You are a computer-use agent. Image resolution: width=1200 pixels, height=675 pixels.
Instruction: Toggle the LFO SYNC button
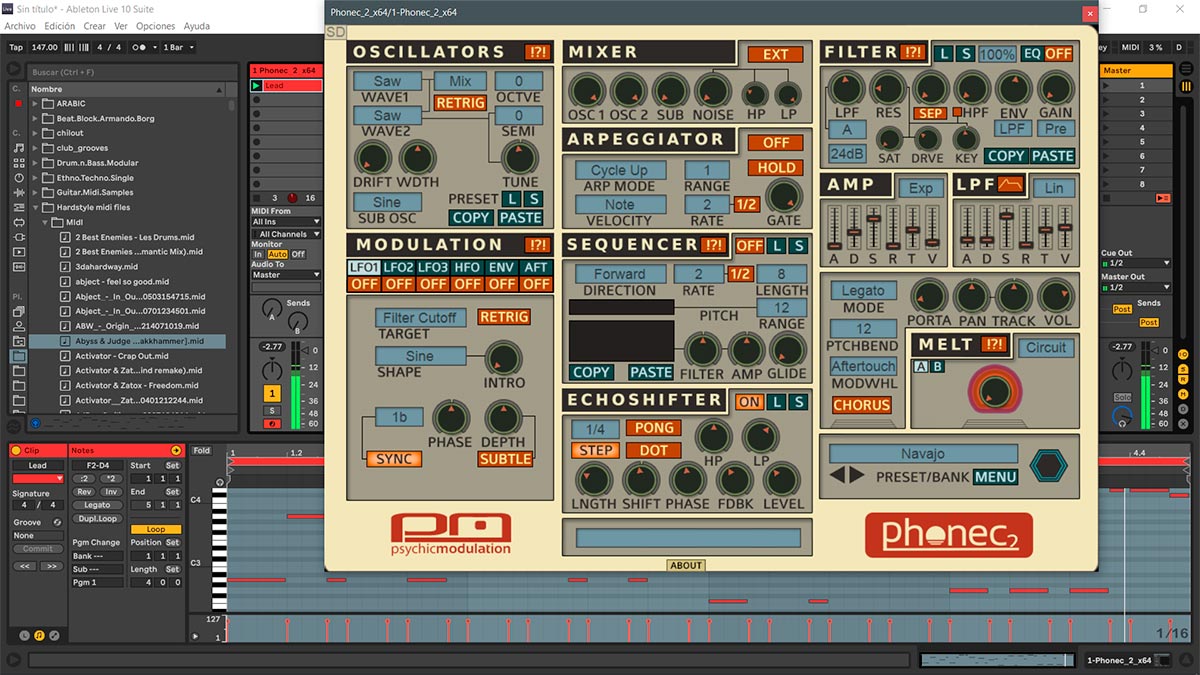393,459
